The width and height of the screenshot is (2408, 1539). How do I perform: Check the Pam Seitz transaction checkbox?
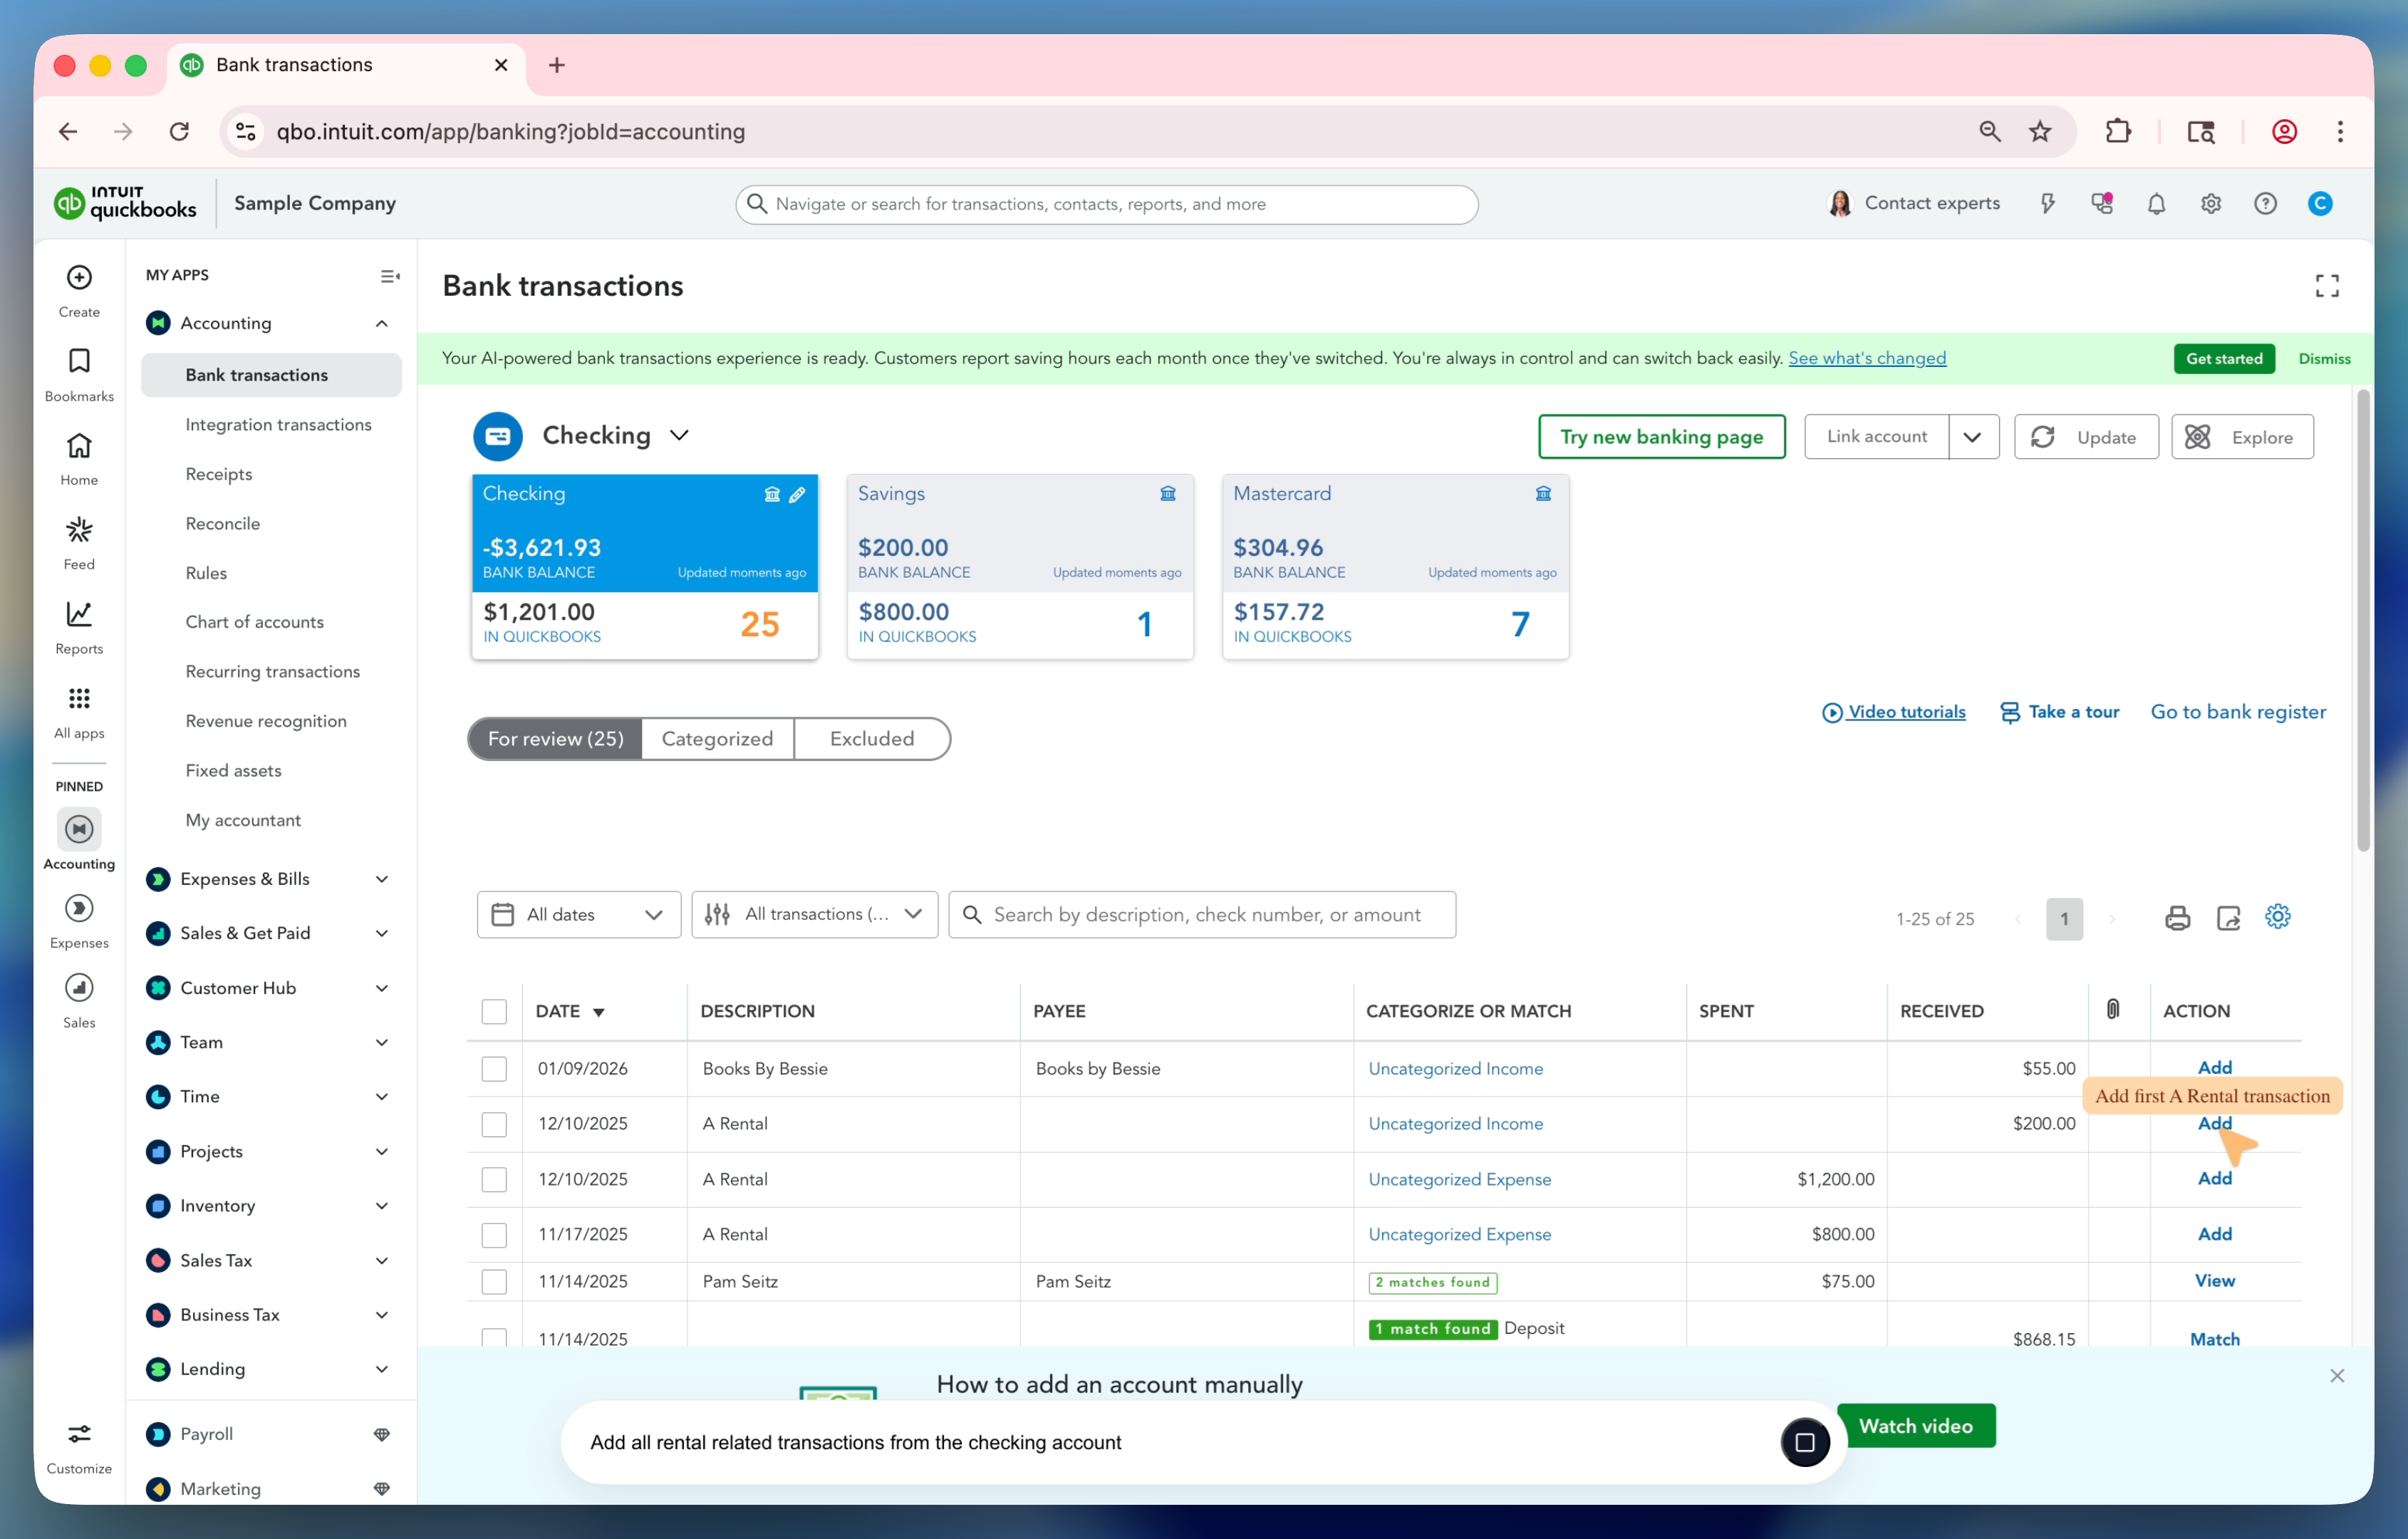point(494,1281)
